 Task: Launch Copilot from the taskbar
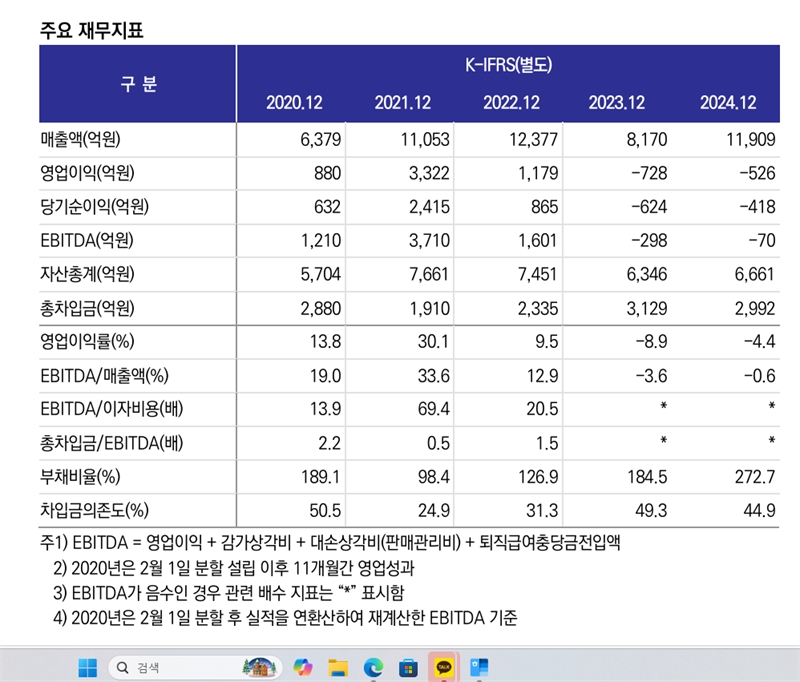[x=304, y=666]
